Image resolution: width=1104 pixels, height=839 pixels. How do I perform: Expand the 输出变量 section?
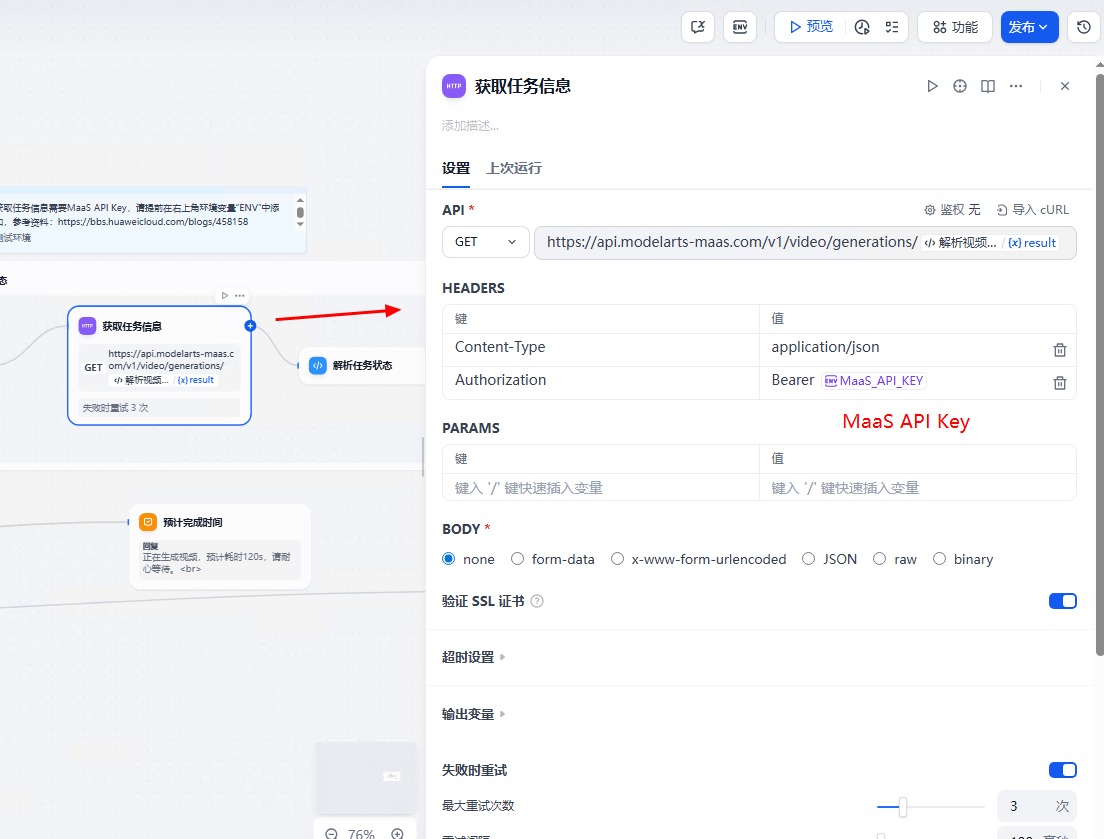[474, 714]
